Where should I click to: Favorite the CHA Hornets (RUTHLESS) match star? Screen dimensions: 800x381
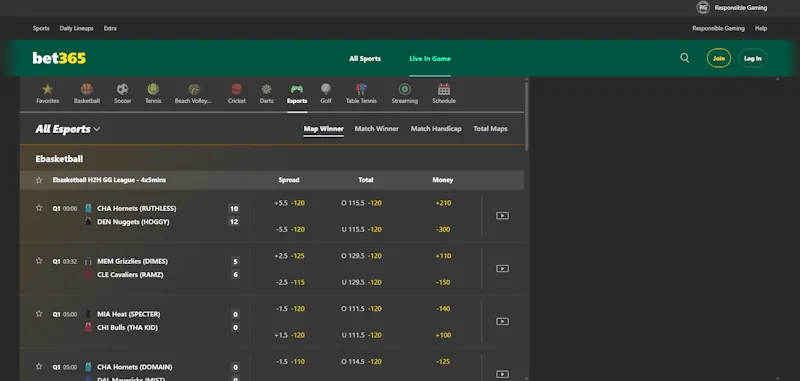39,208
